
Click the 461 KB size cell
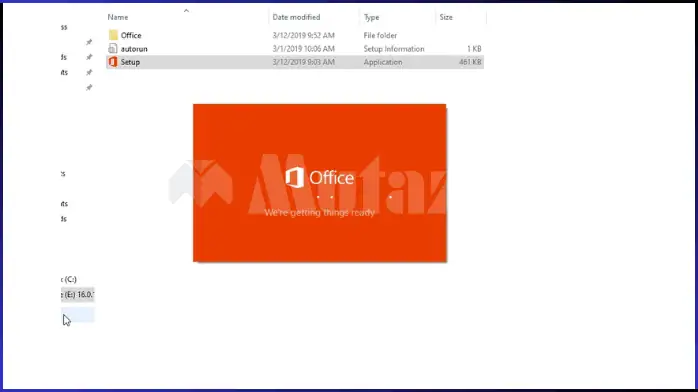pyautogui.click(x=470, y=62)
